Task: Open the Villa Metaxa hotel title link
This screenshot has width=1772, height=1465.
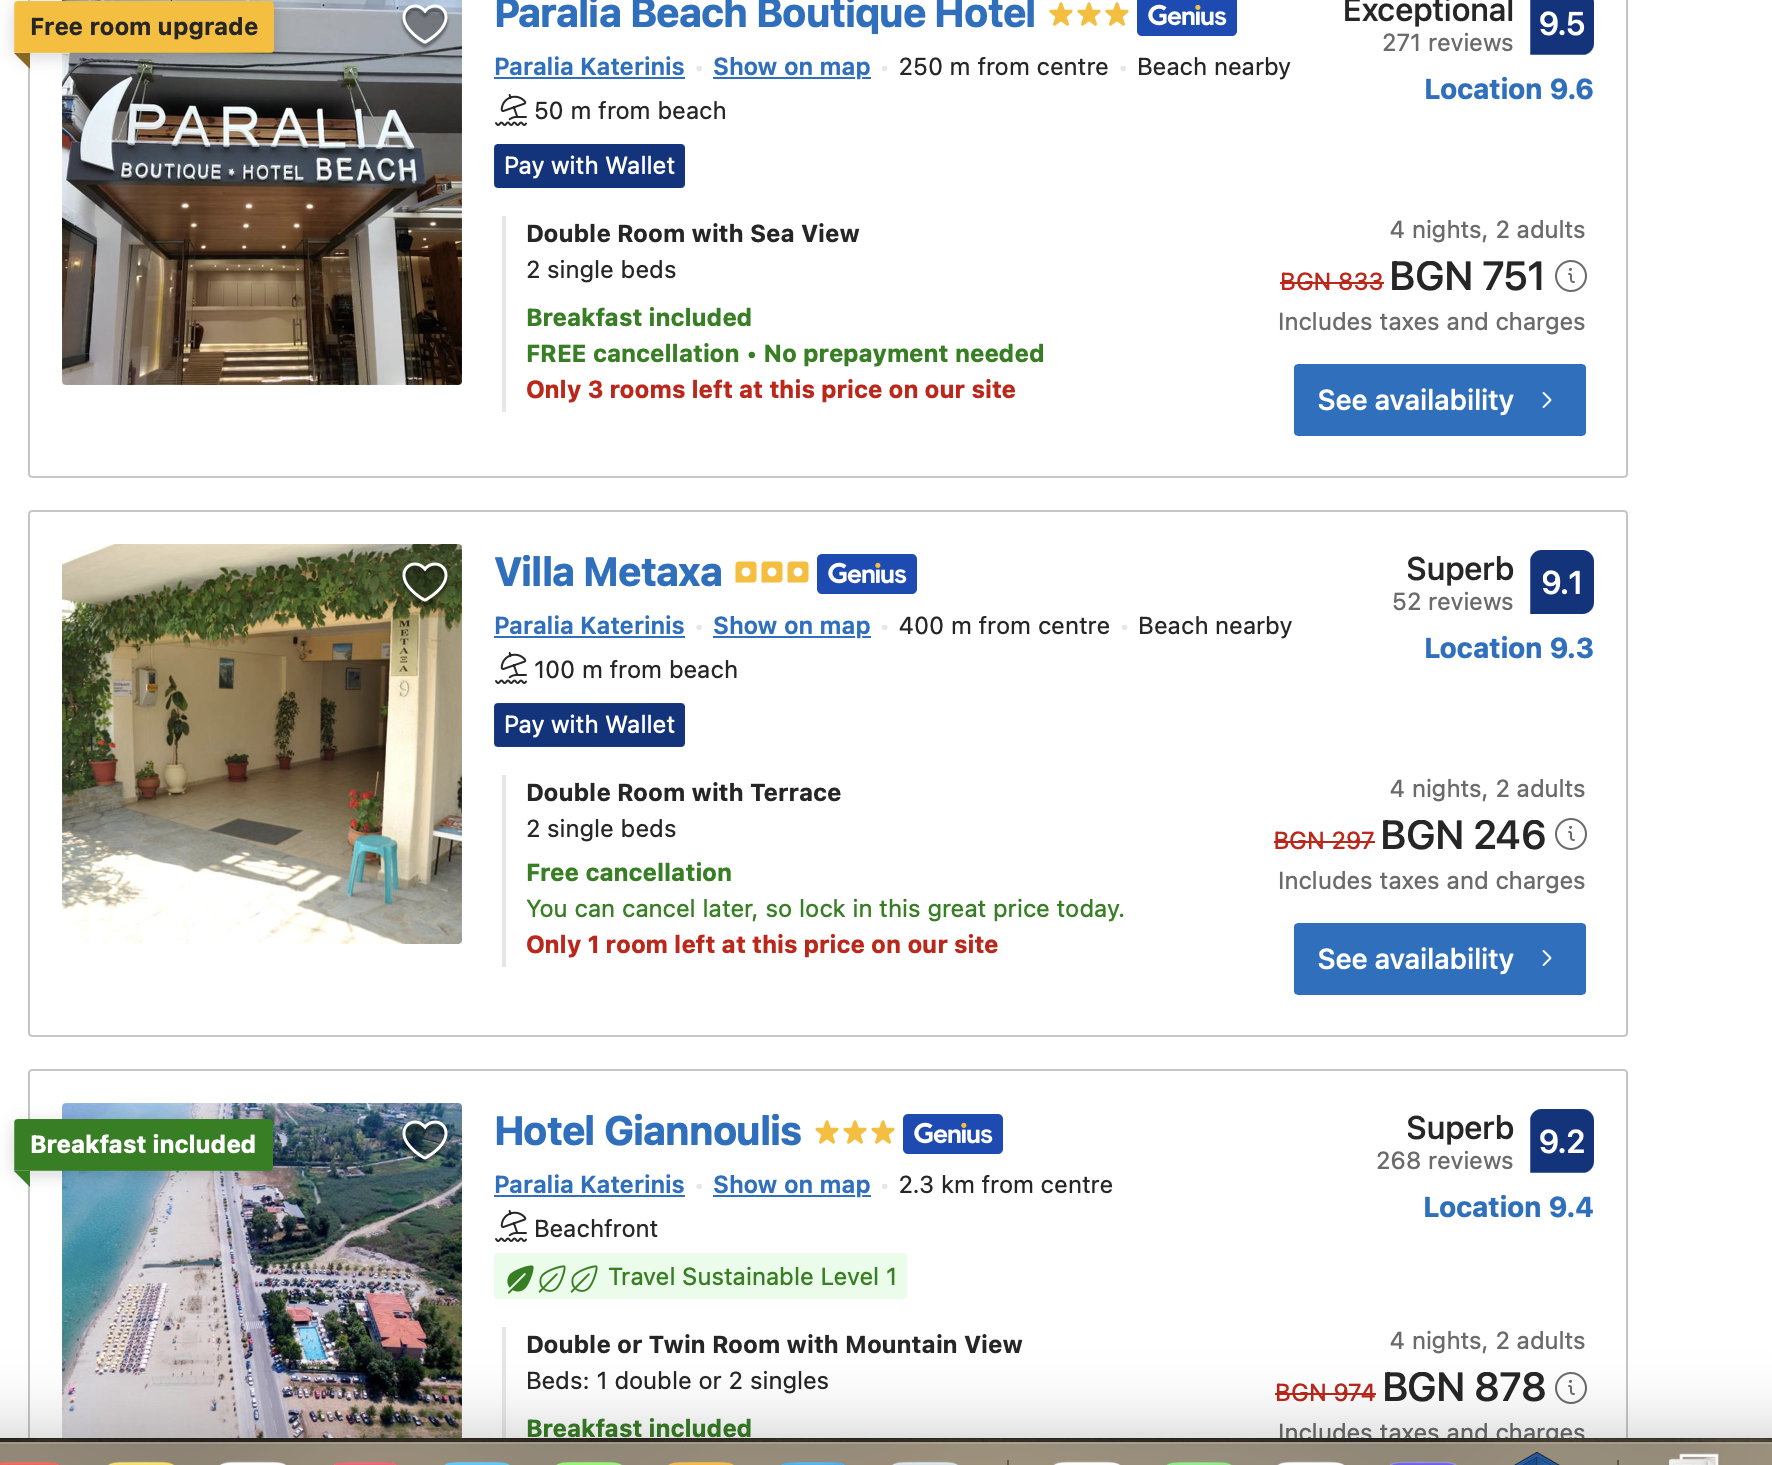Action: pos(608,573)
